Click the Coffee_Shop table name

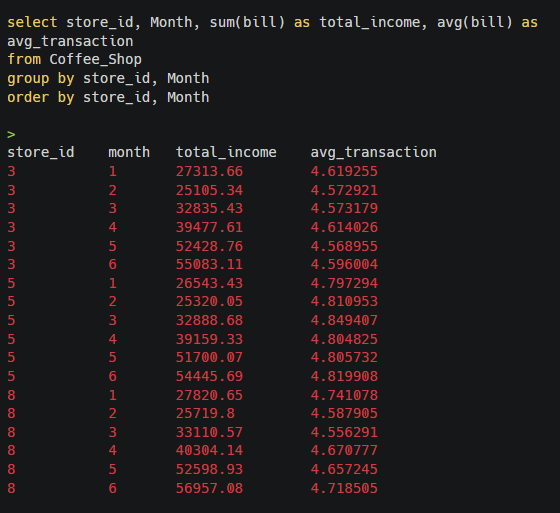click(95, 59)
